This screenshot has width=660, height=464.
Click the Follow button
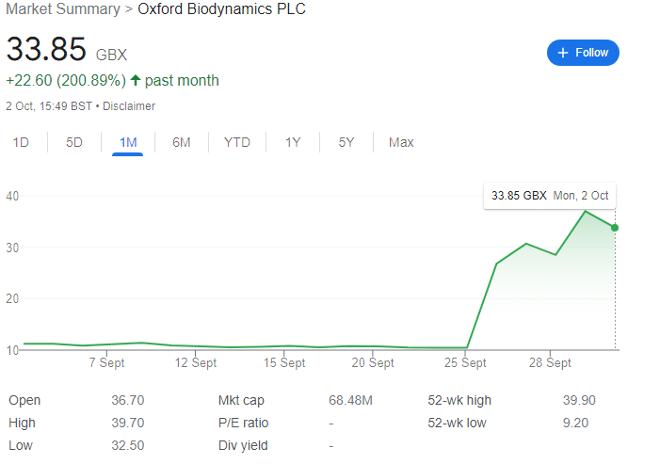583,53
